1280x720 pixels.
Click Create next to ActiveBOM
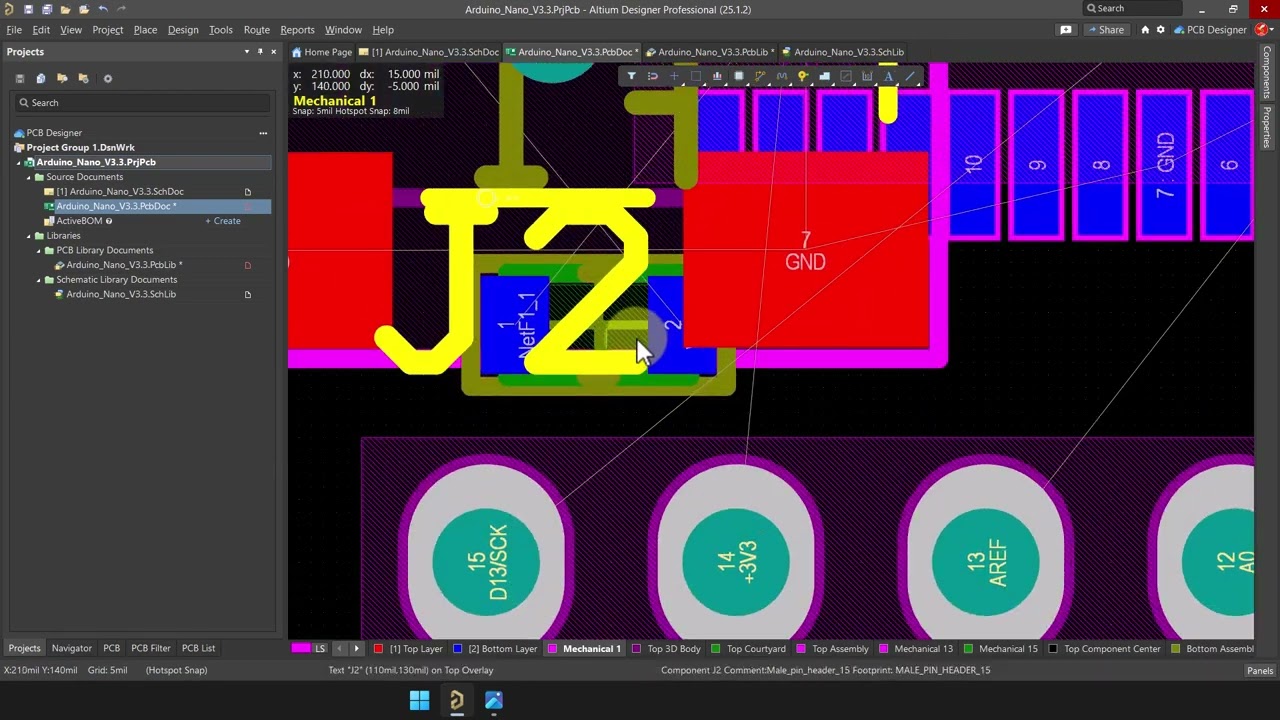223,221
